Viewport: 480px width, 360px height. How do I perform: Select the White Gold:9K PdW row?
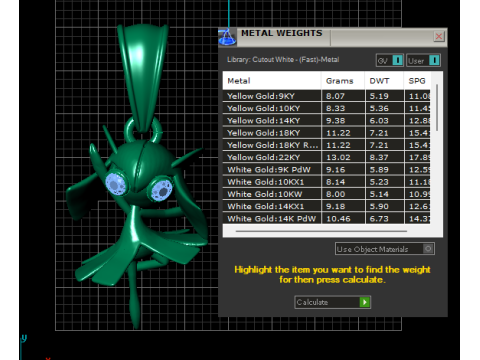[326, 170]
